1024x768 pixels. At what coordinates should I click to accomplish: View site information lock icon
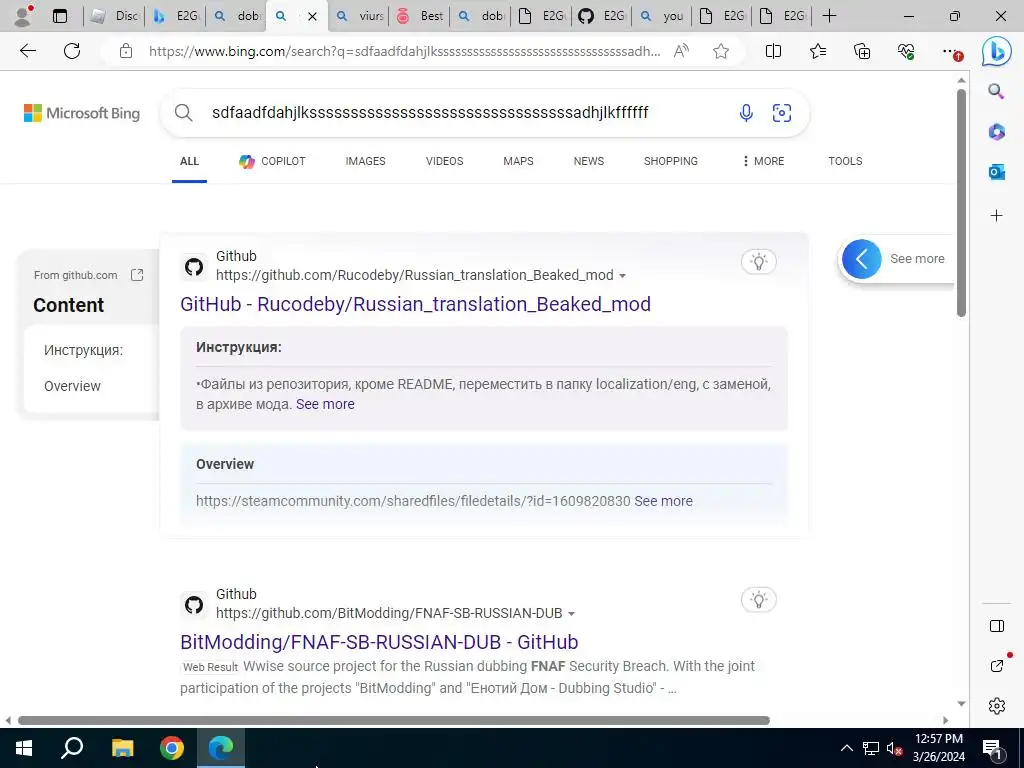click(126, 51)
